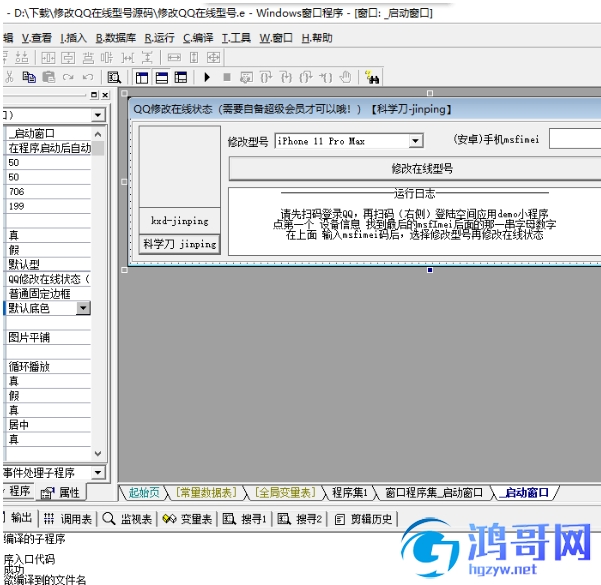Click the Cut scissors icon

(9, 77)
